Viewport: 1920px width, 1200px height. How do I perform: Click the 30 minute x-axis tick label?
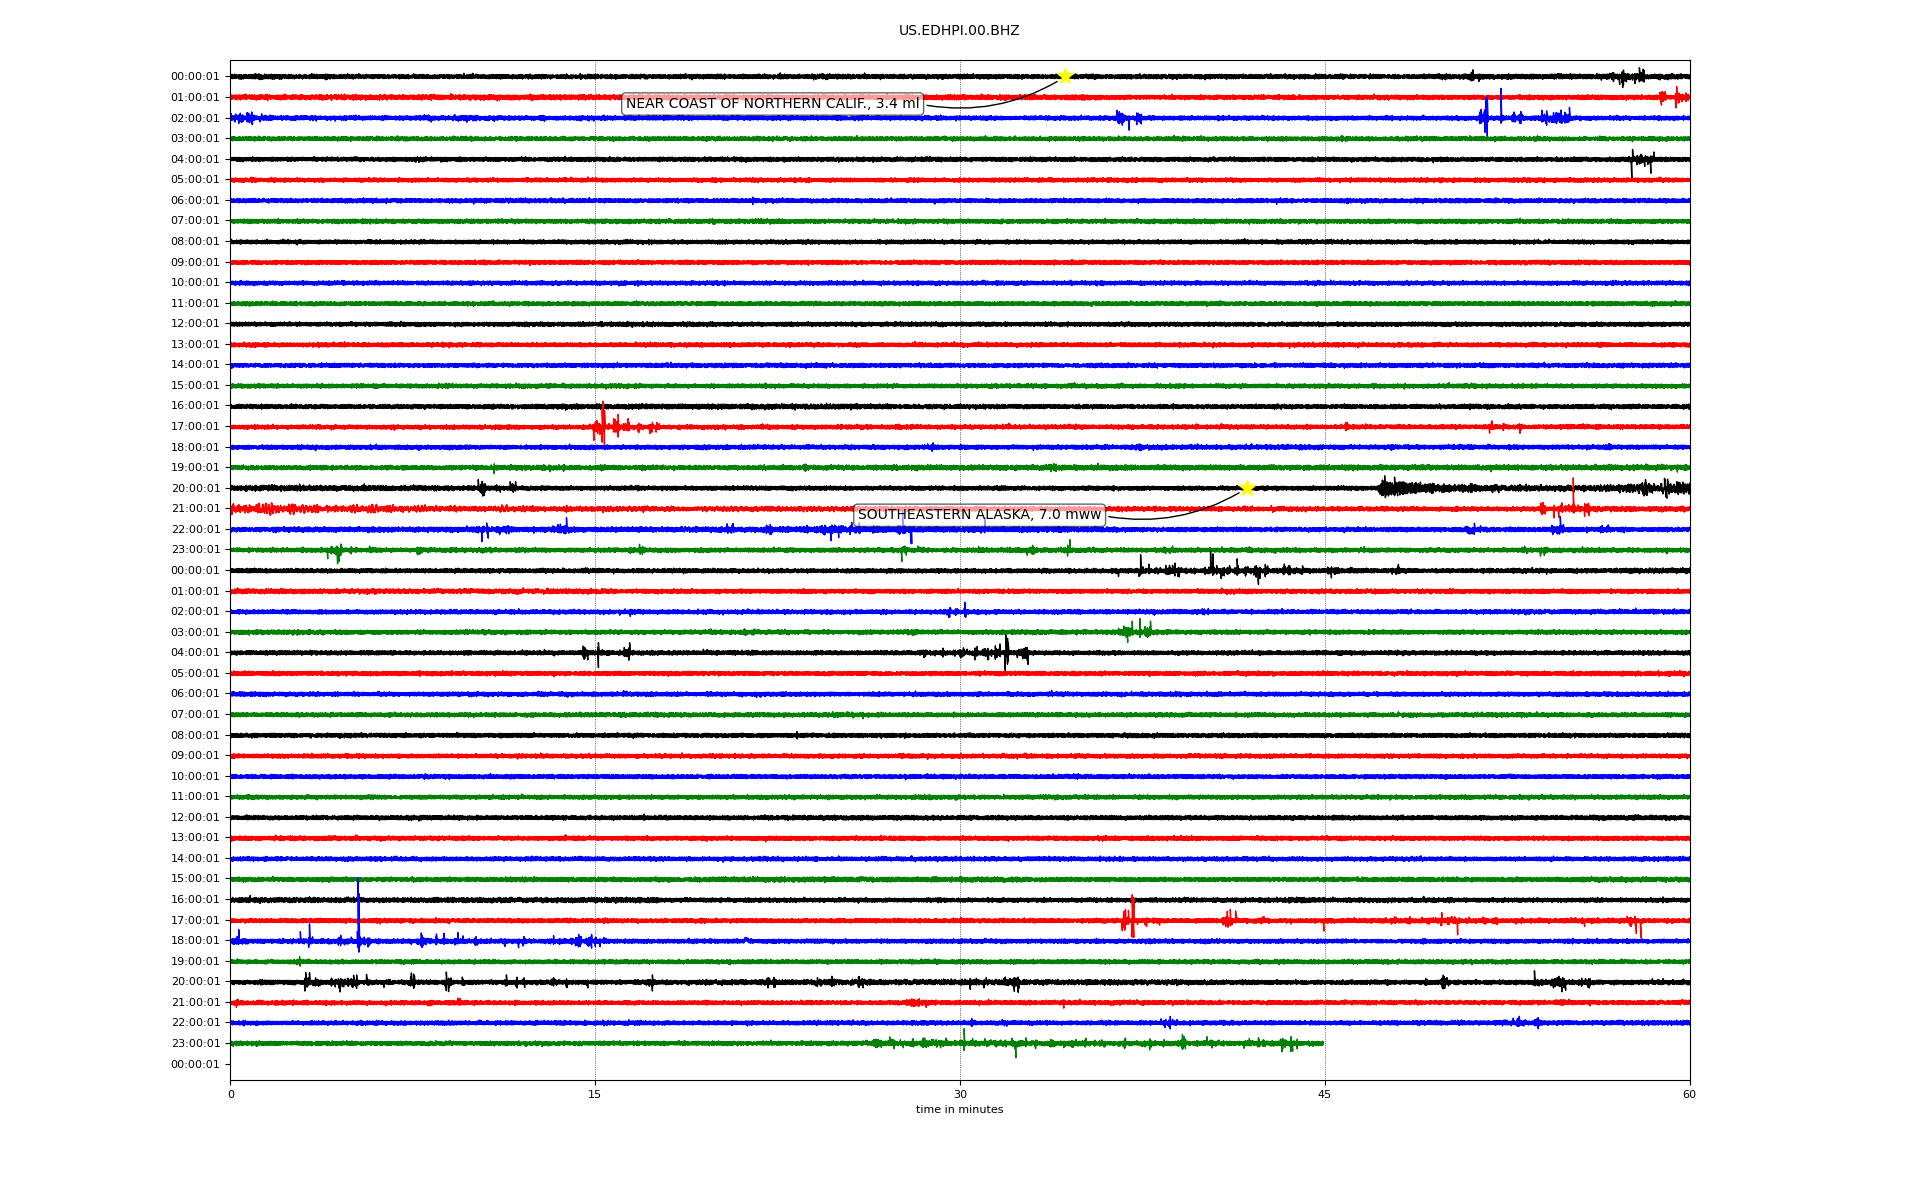tap(960, 1094)
